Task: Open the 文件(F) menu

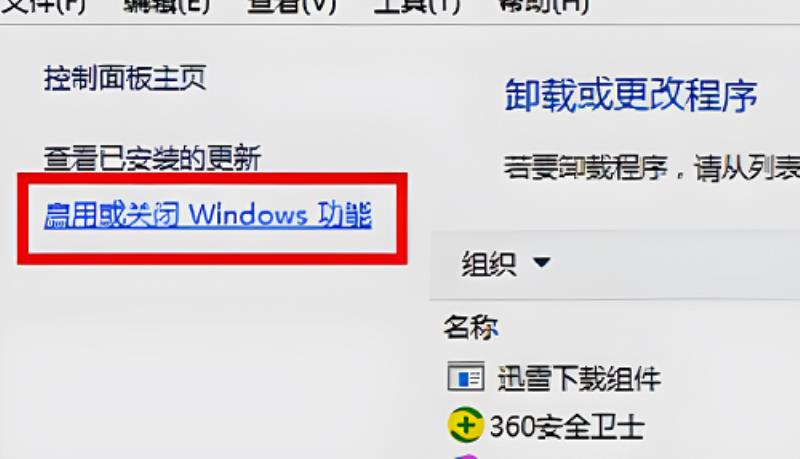Action: [42, 6]
